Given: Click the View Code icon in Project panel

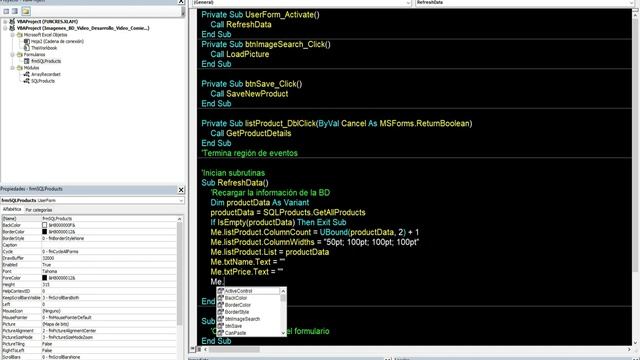Looking at the screenshot, I should (x=6, y=11).
